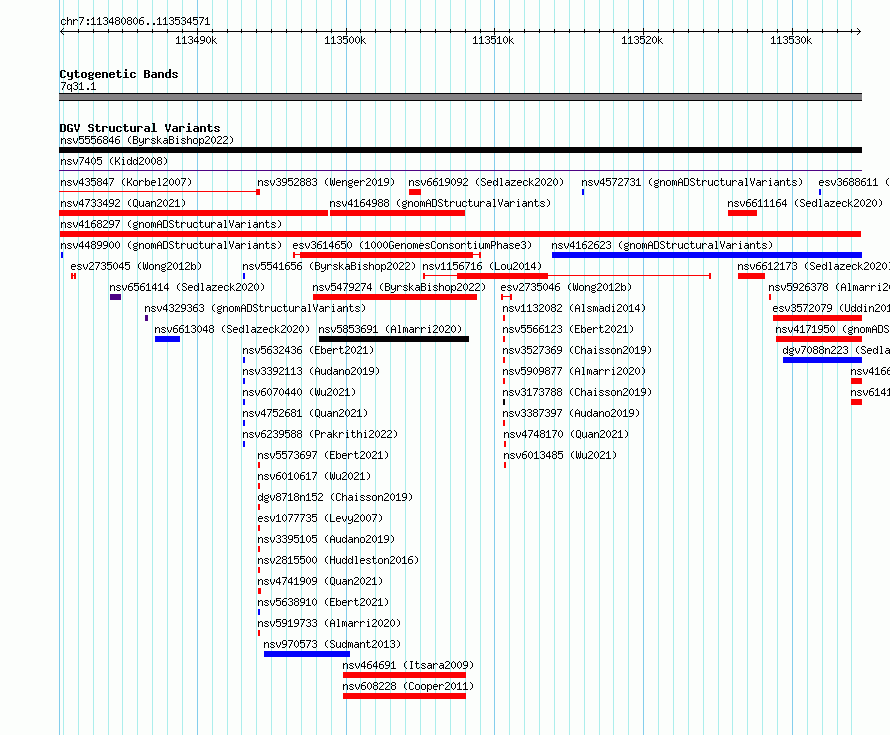This screenshot has width=890, height=735.
Task: Click nsv5566123 (Ebert2021) label
Action: coord(568,329)
